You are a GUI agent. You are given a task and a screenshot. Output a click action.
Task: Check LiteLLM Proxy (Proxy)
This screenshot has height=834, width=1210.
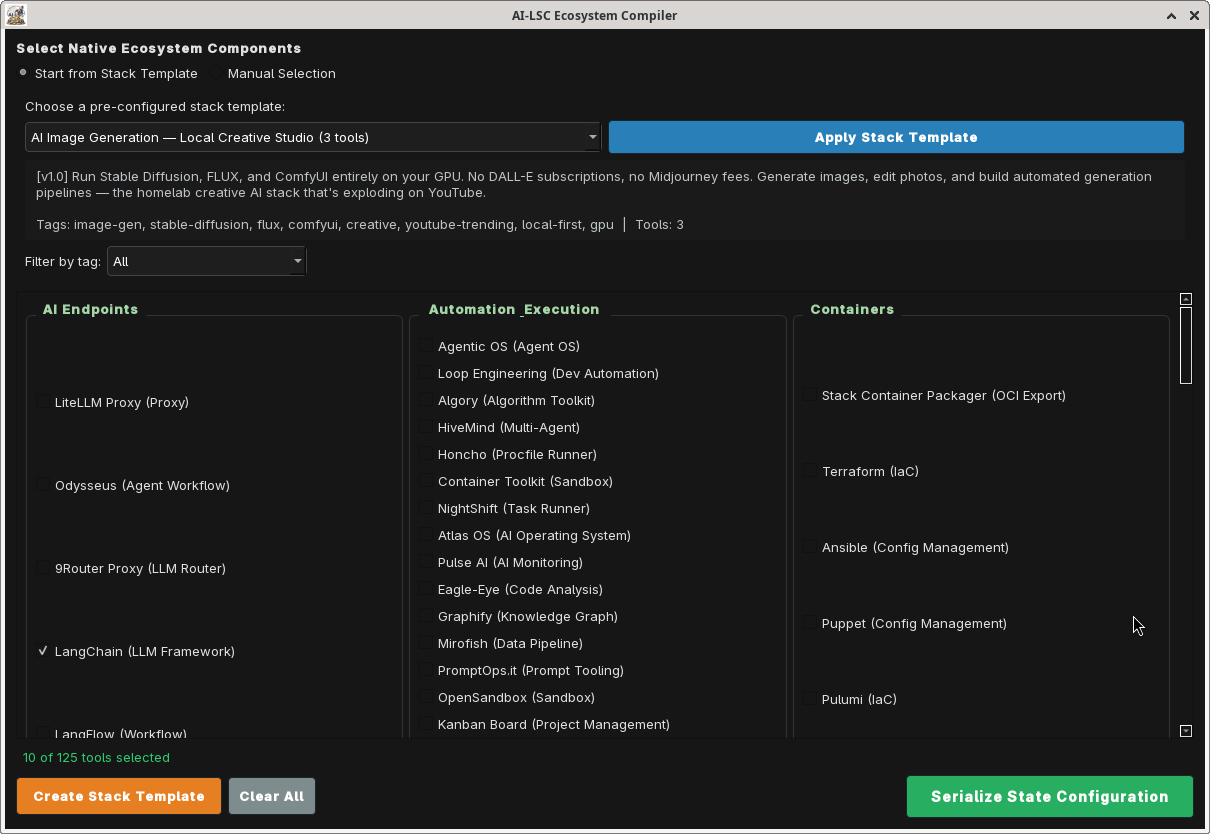113,403
